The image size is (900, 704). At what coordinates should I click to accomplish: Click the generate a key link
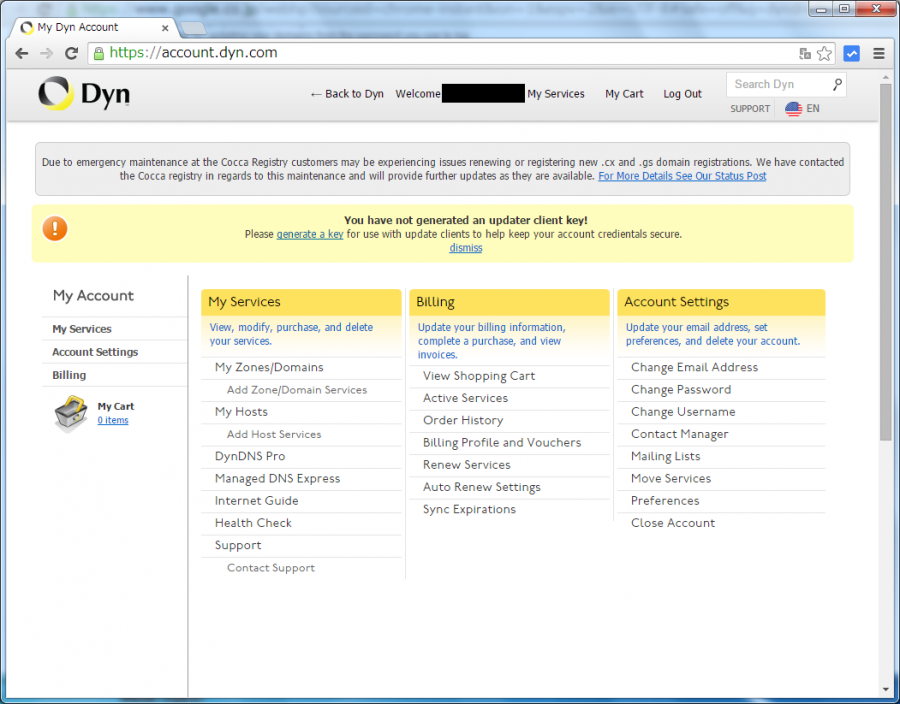pyautogui.click(x=310, y=234)
